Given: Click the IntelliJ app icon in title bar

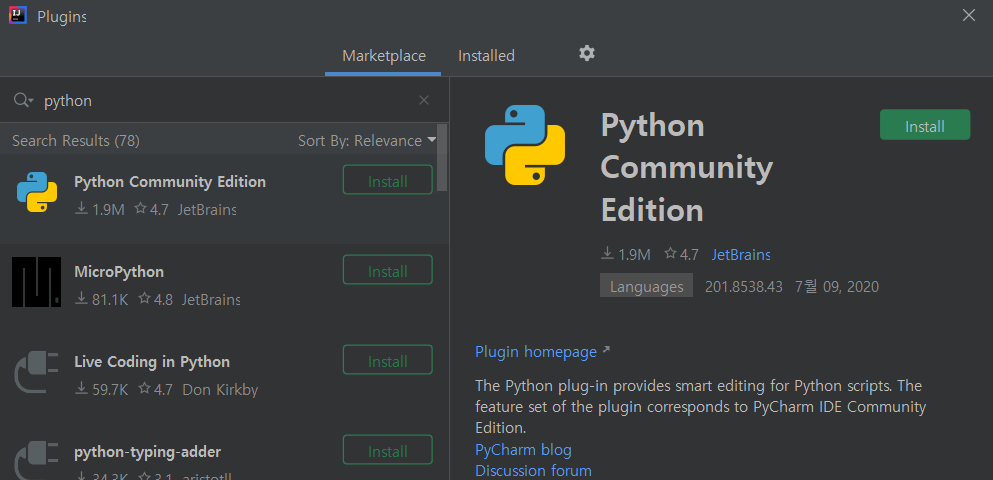Looking at the screenshot, I should (18, 15).
